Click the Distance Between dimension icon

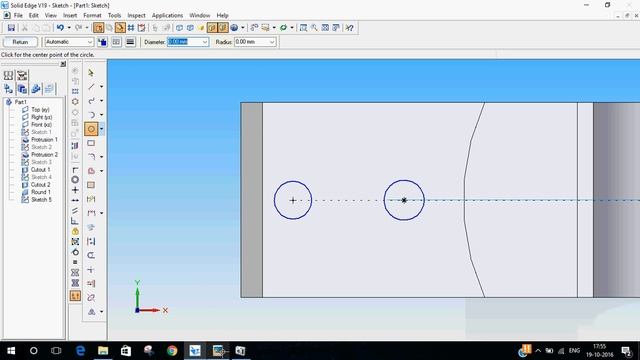pos(91,213)
